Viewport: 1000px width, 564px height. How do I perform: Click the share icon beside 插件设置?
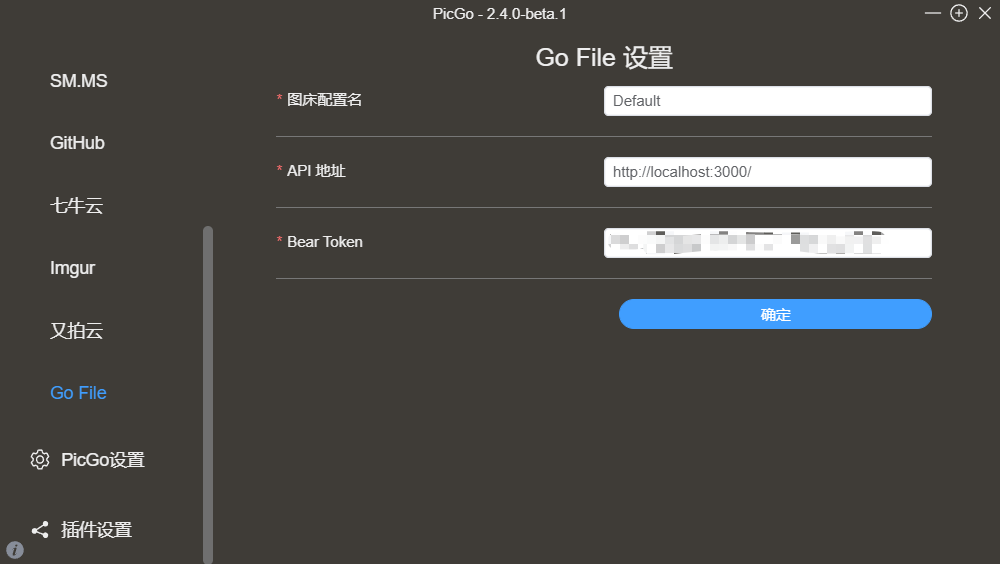tap(40, 530)
